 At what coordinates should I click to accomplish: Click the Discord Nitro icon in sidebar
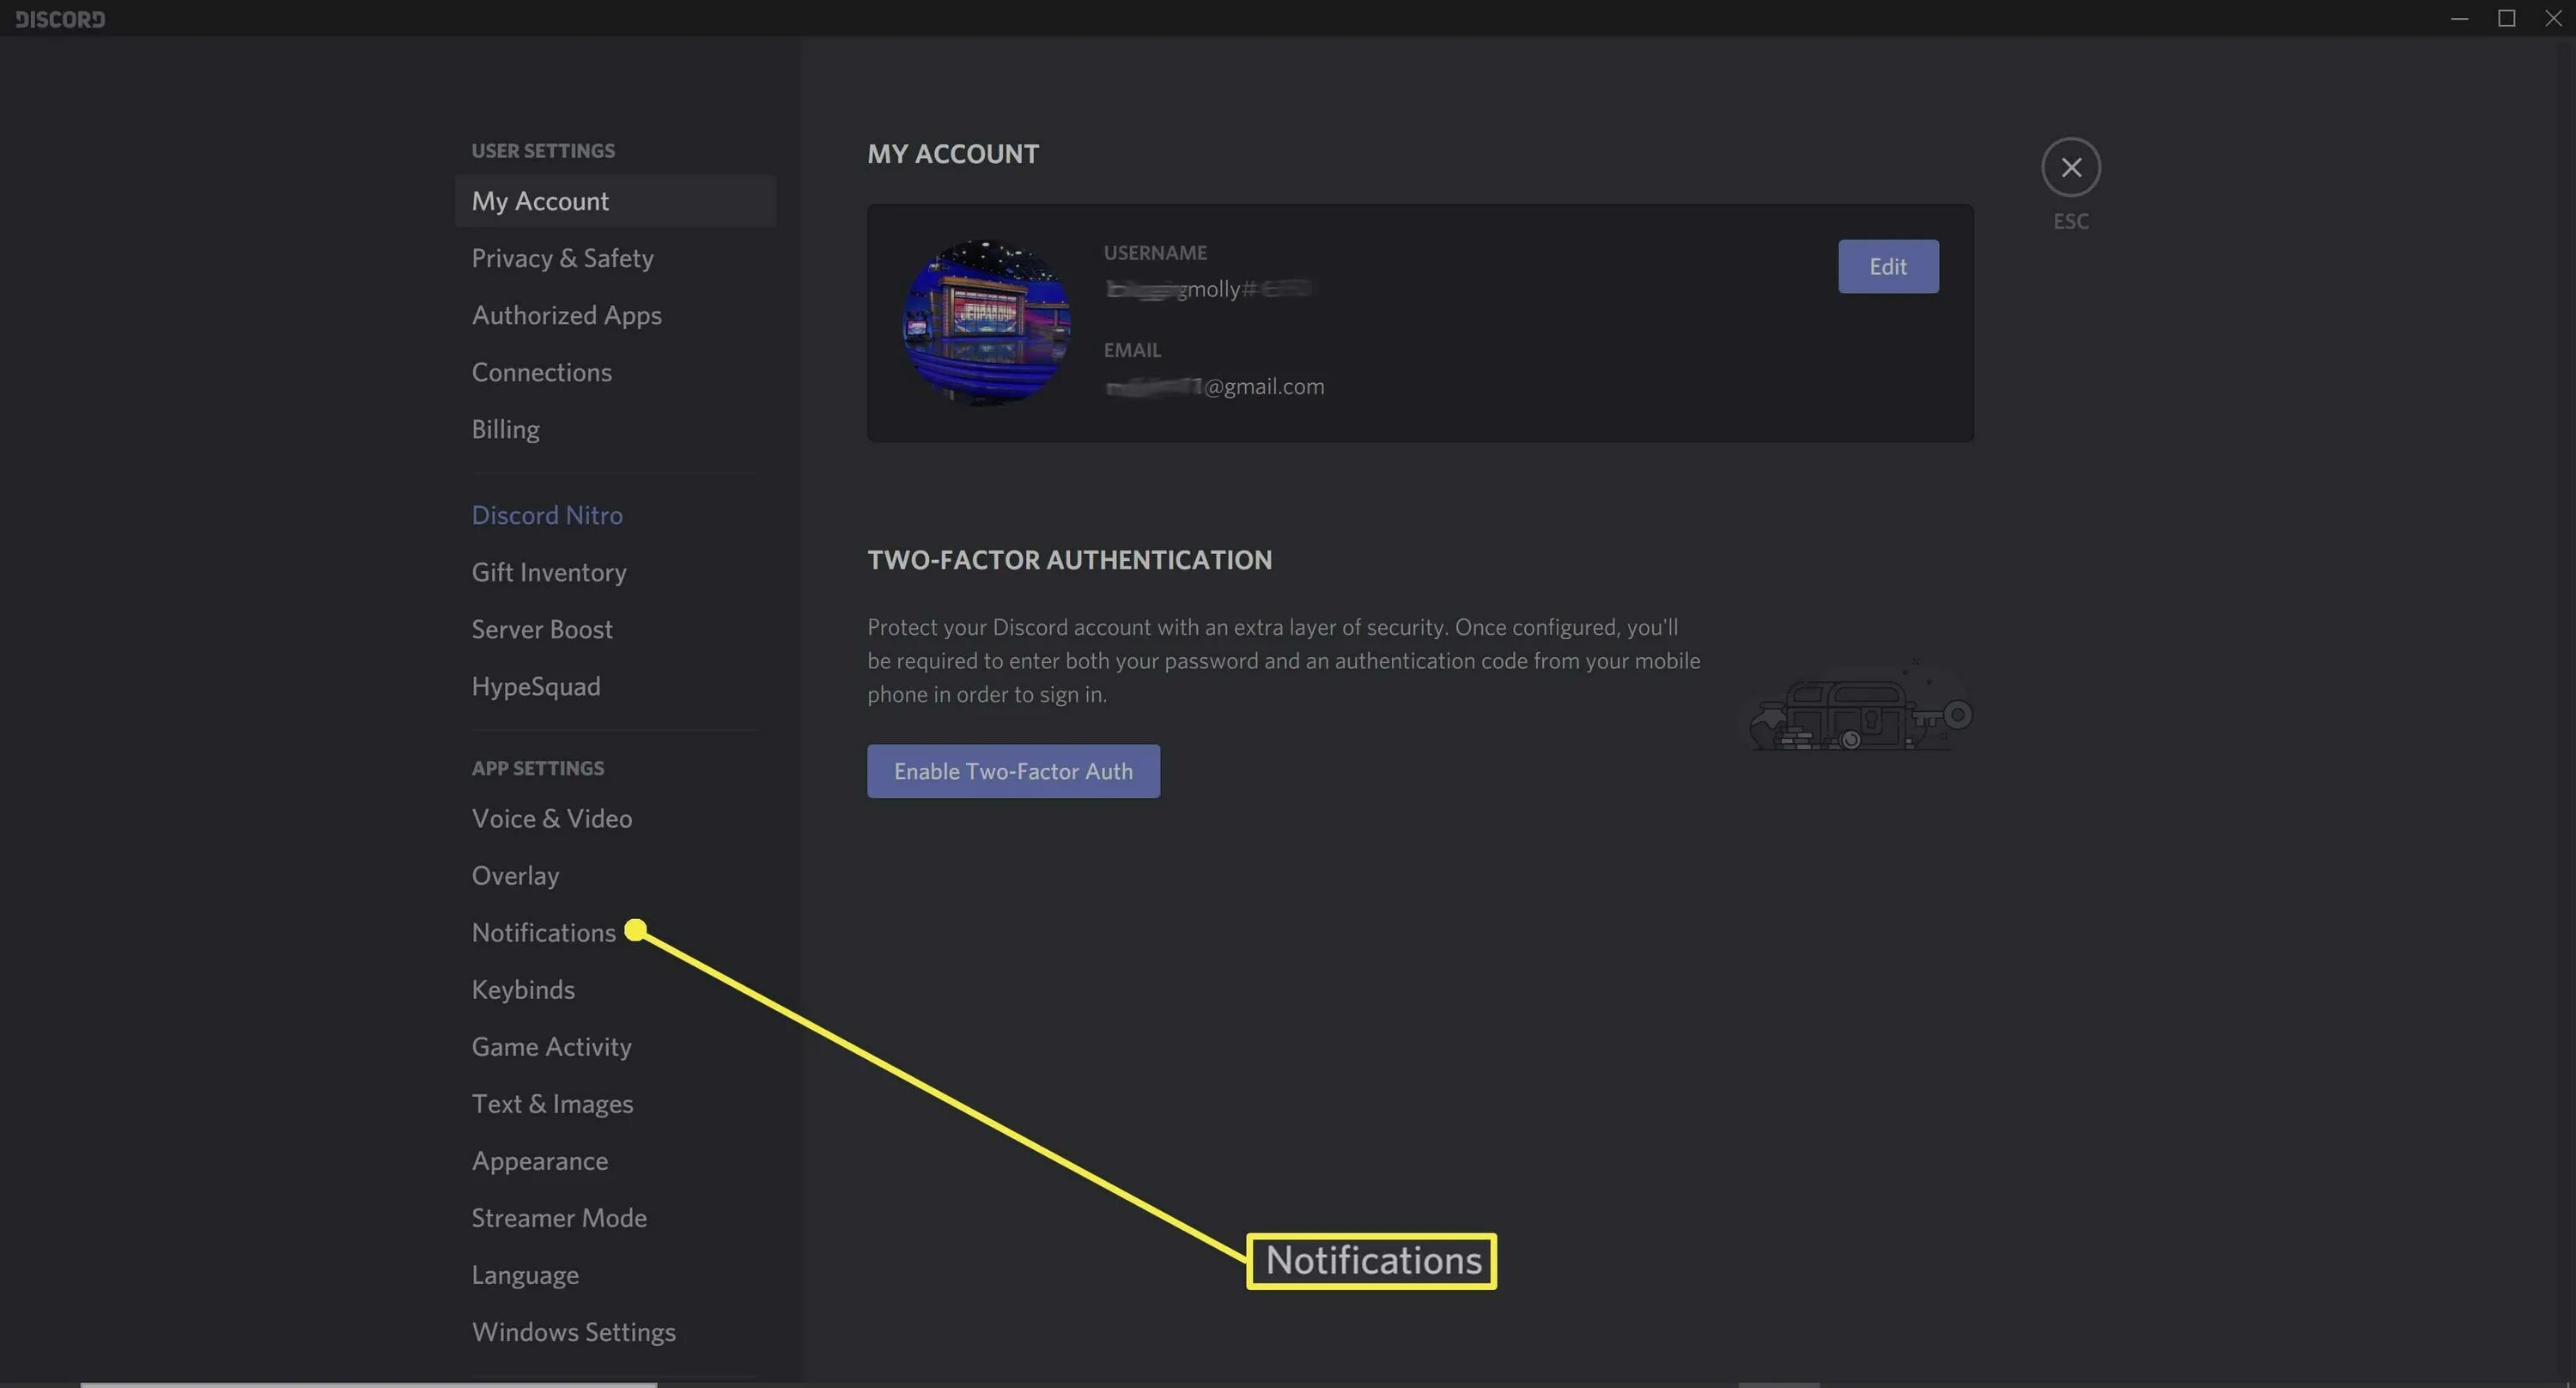click(x=547, y=513)
